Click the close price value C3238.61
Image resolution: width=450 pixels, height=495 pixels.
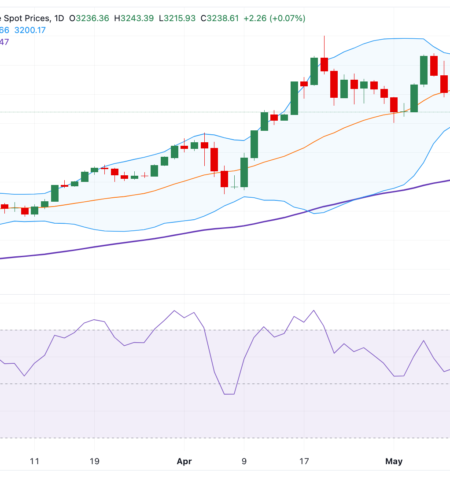(x=220, y=18)
